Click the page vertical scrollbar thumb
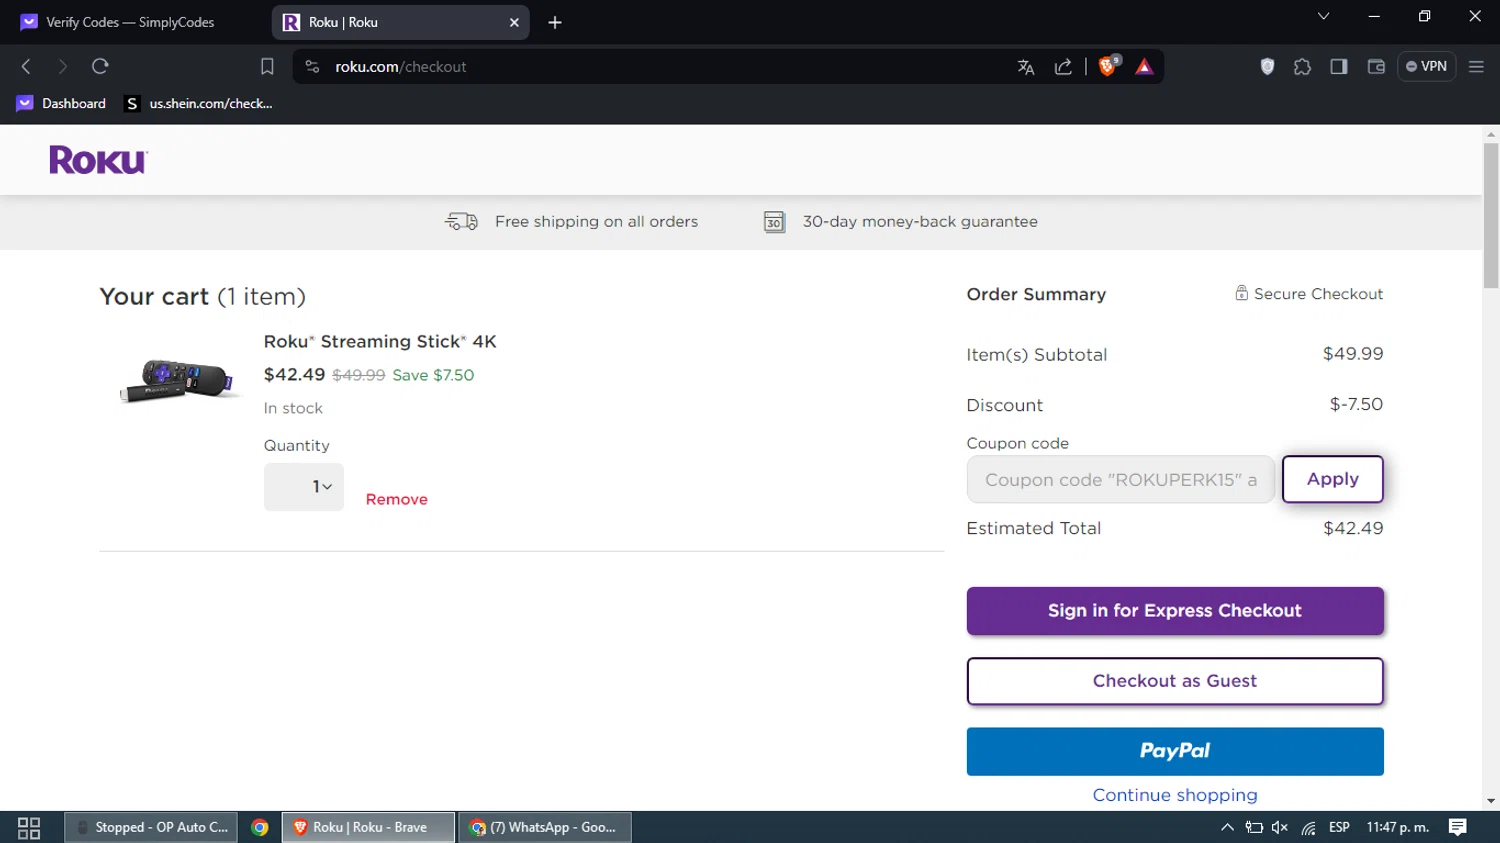 click(x=1491, y=215)
